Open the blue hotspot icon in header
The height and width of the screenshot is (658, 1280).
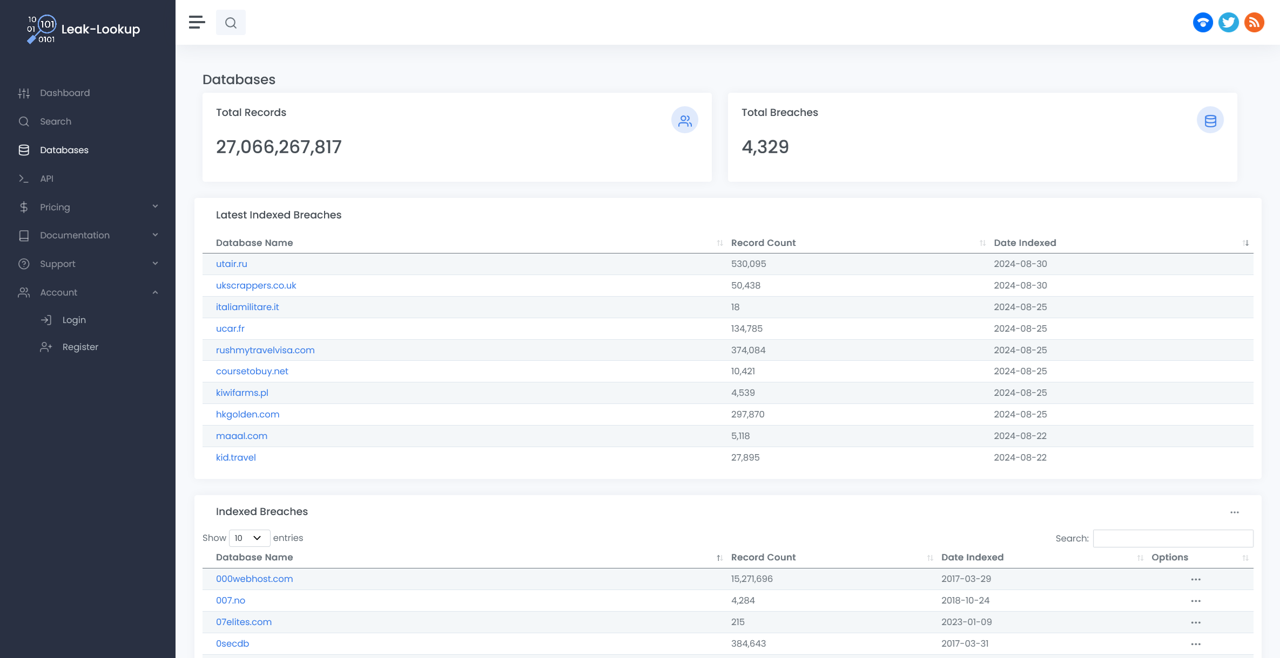1203,22
